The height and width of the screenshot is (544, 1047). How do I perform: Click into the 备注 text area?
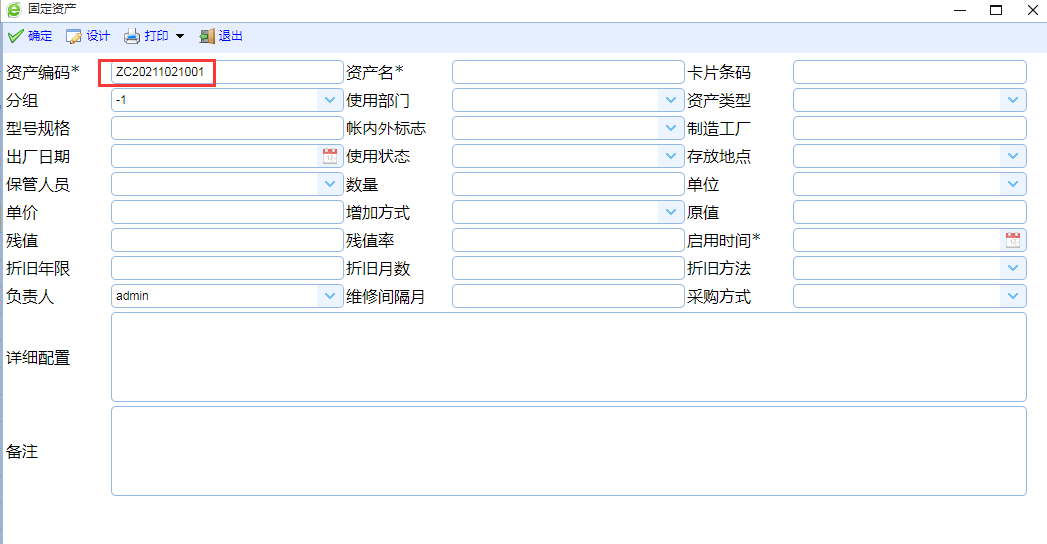[x=569, y=451]
